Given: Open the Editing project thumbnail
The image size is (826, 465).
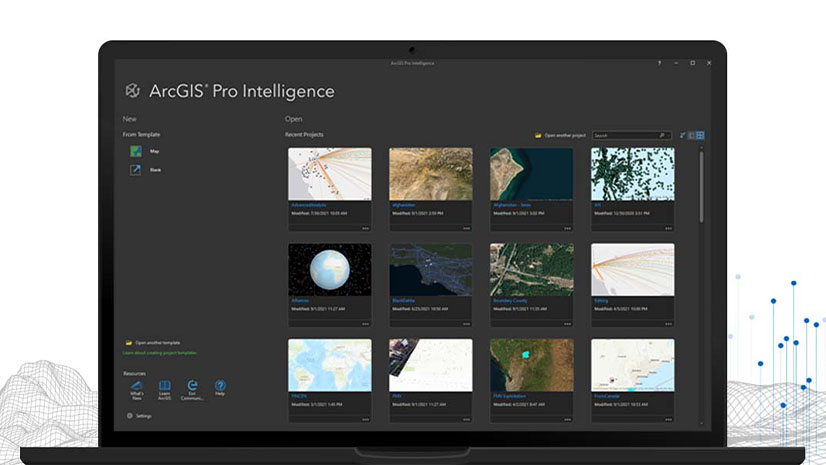Looking at the screenshot, I should pos(633,269).
